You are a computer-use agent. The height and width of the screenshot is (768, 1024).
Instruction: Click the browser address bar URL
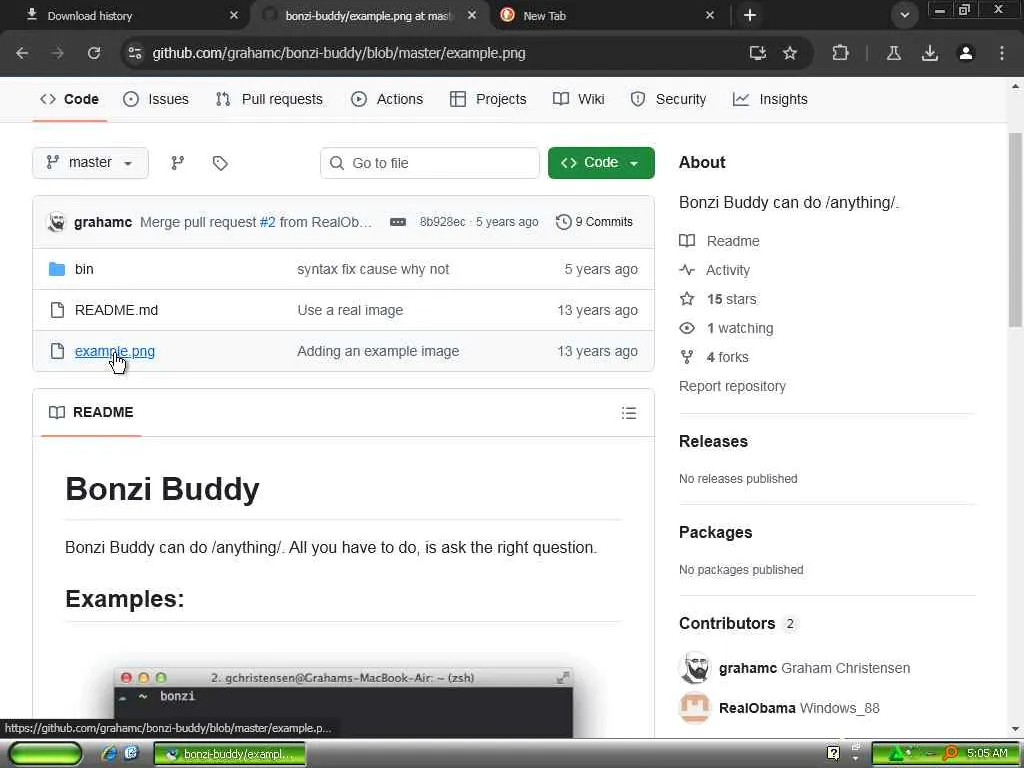point(339,53)
